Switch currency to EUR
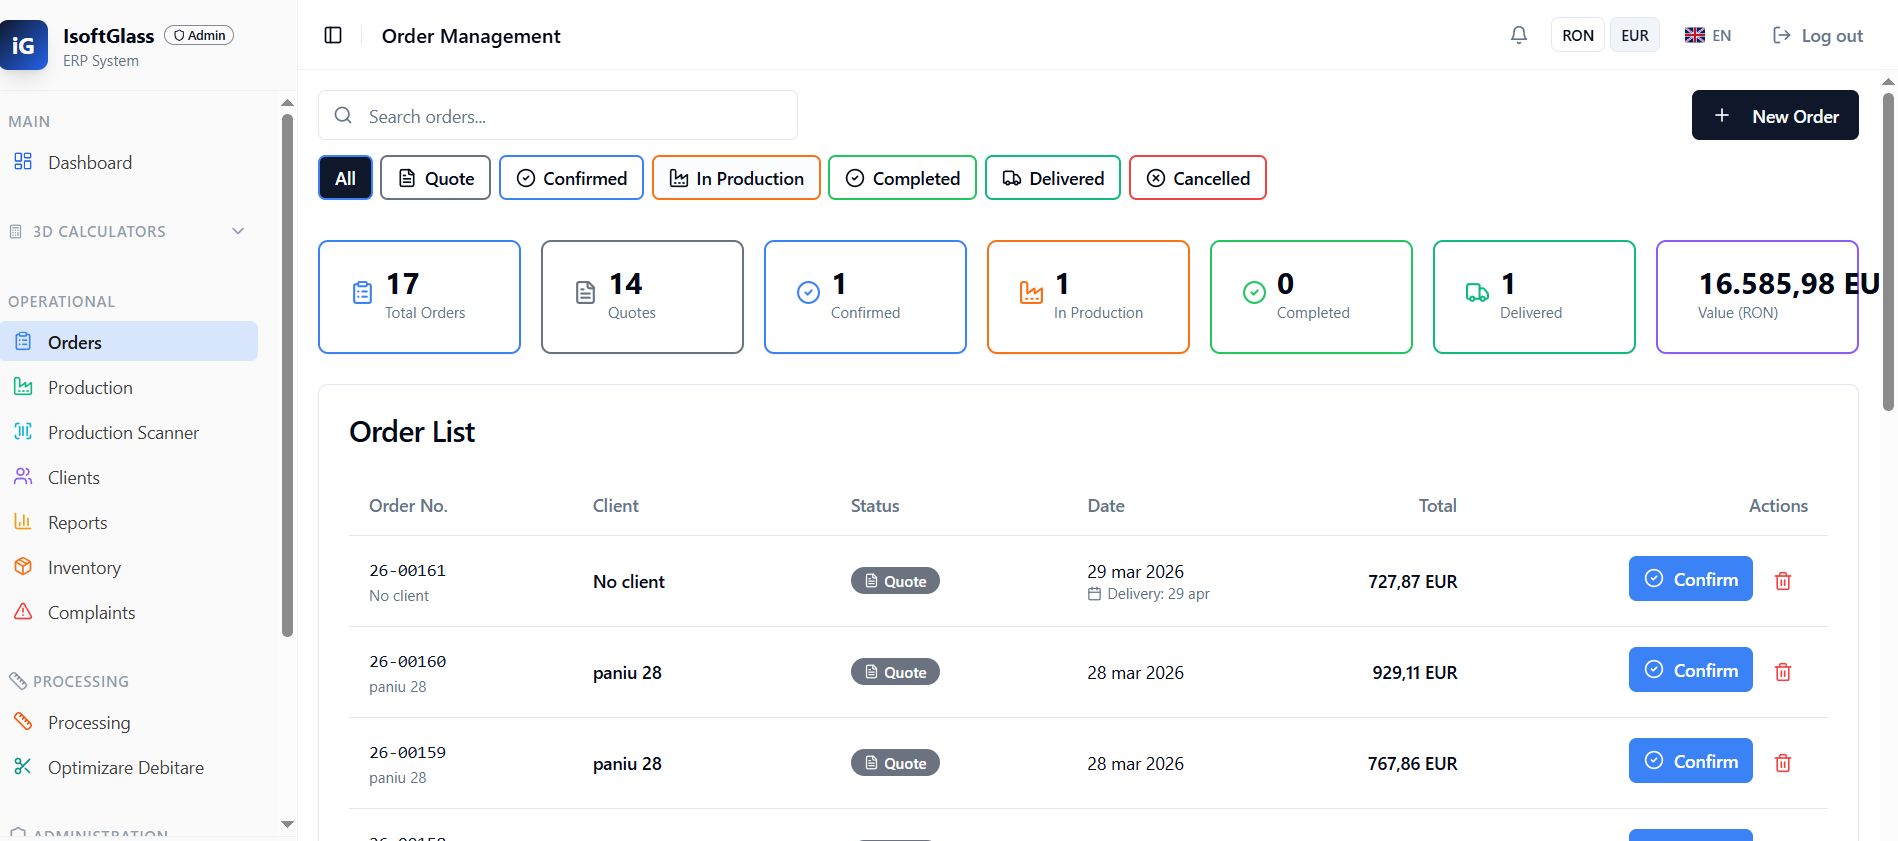Viewport: 1898px width, 841px height. (x=1634, y=35)
